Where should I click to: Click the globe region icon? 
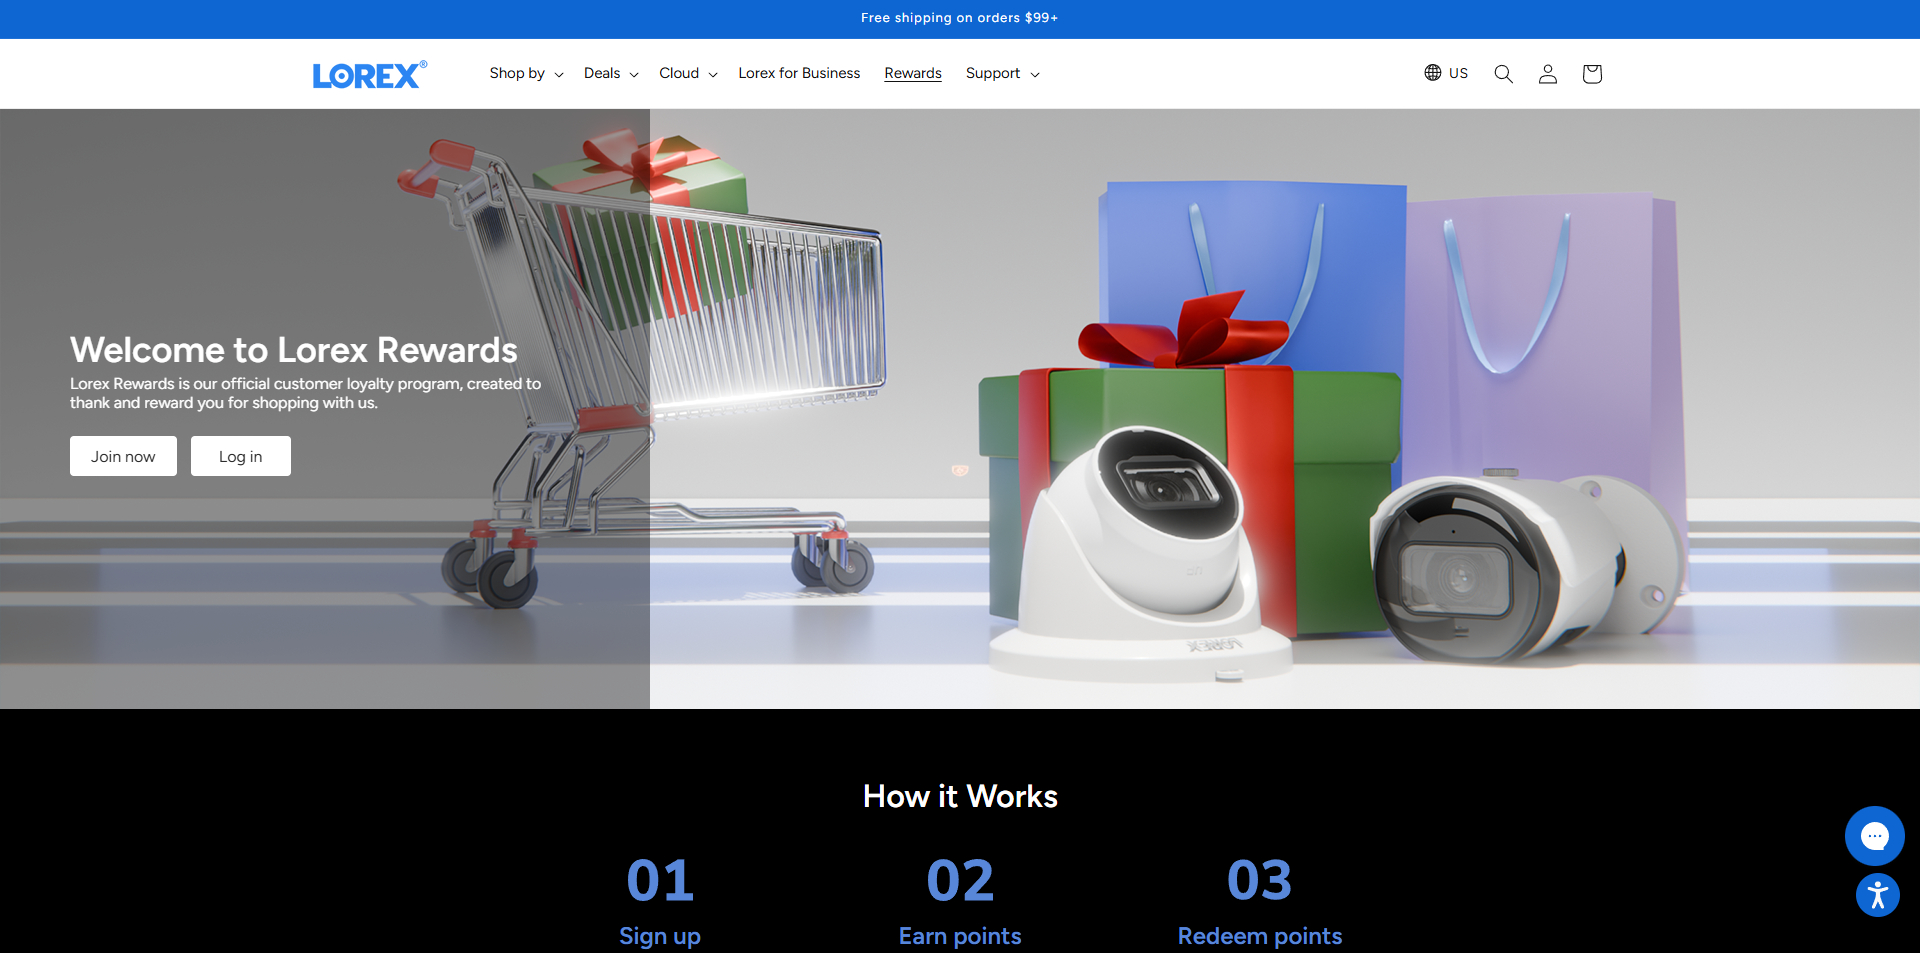(1433, 73)
